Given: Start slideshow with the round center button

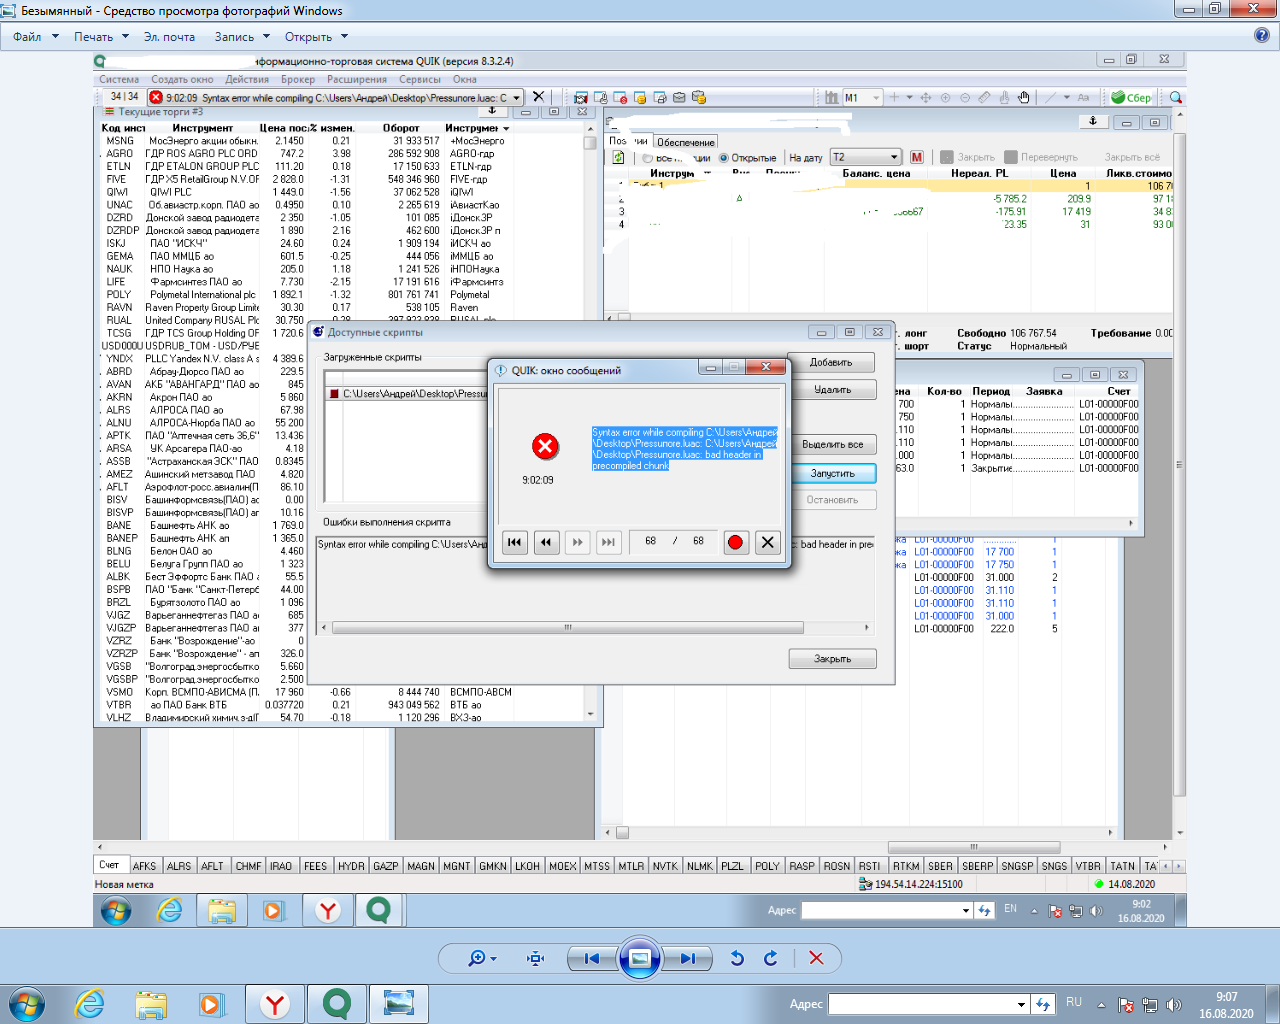Looking at the screenshot, I should pos(640,958).
